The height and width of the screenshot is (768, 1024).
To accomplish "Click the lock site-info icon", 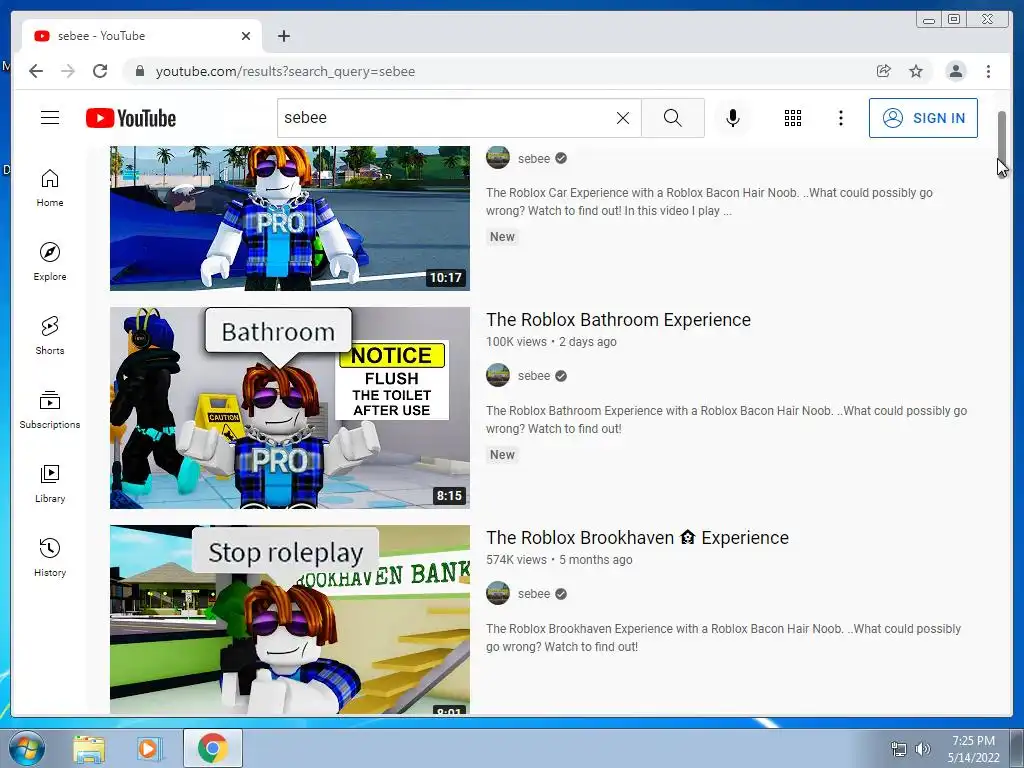I will (x=140, y=71).
